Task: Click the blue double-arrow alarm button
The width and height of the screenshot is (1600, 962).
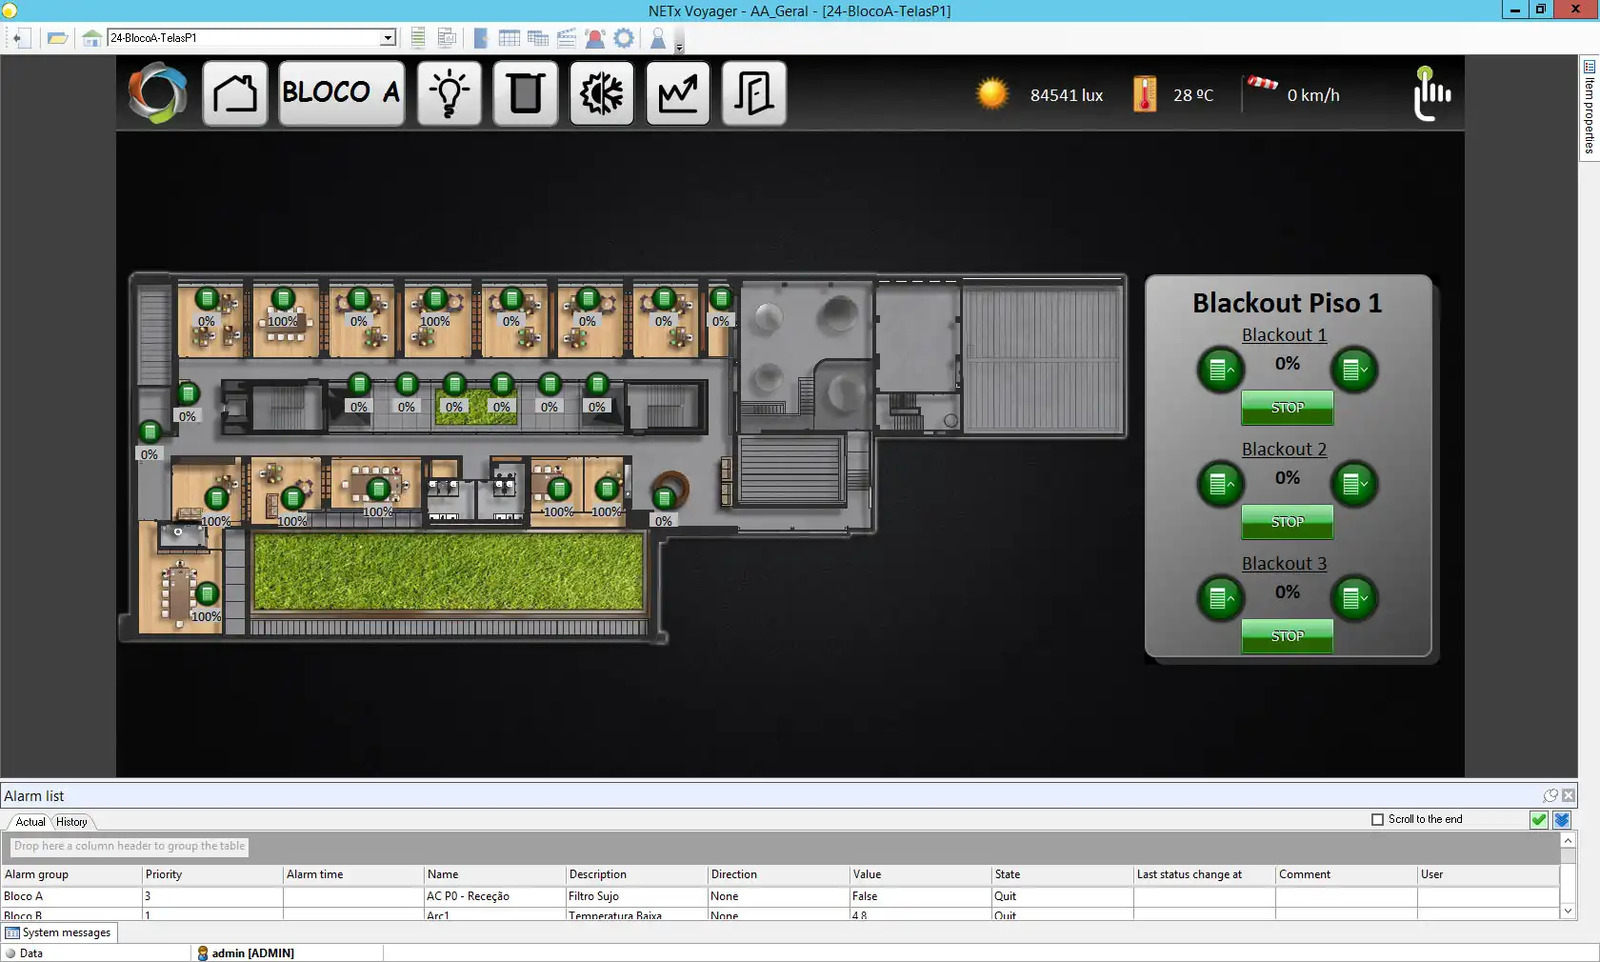Action: (1561, 820)
